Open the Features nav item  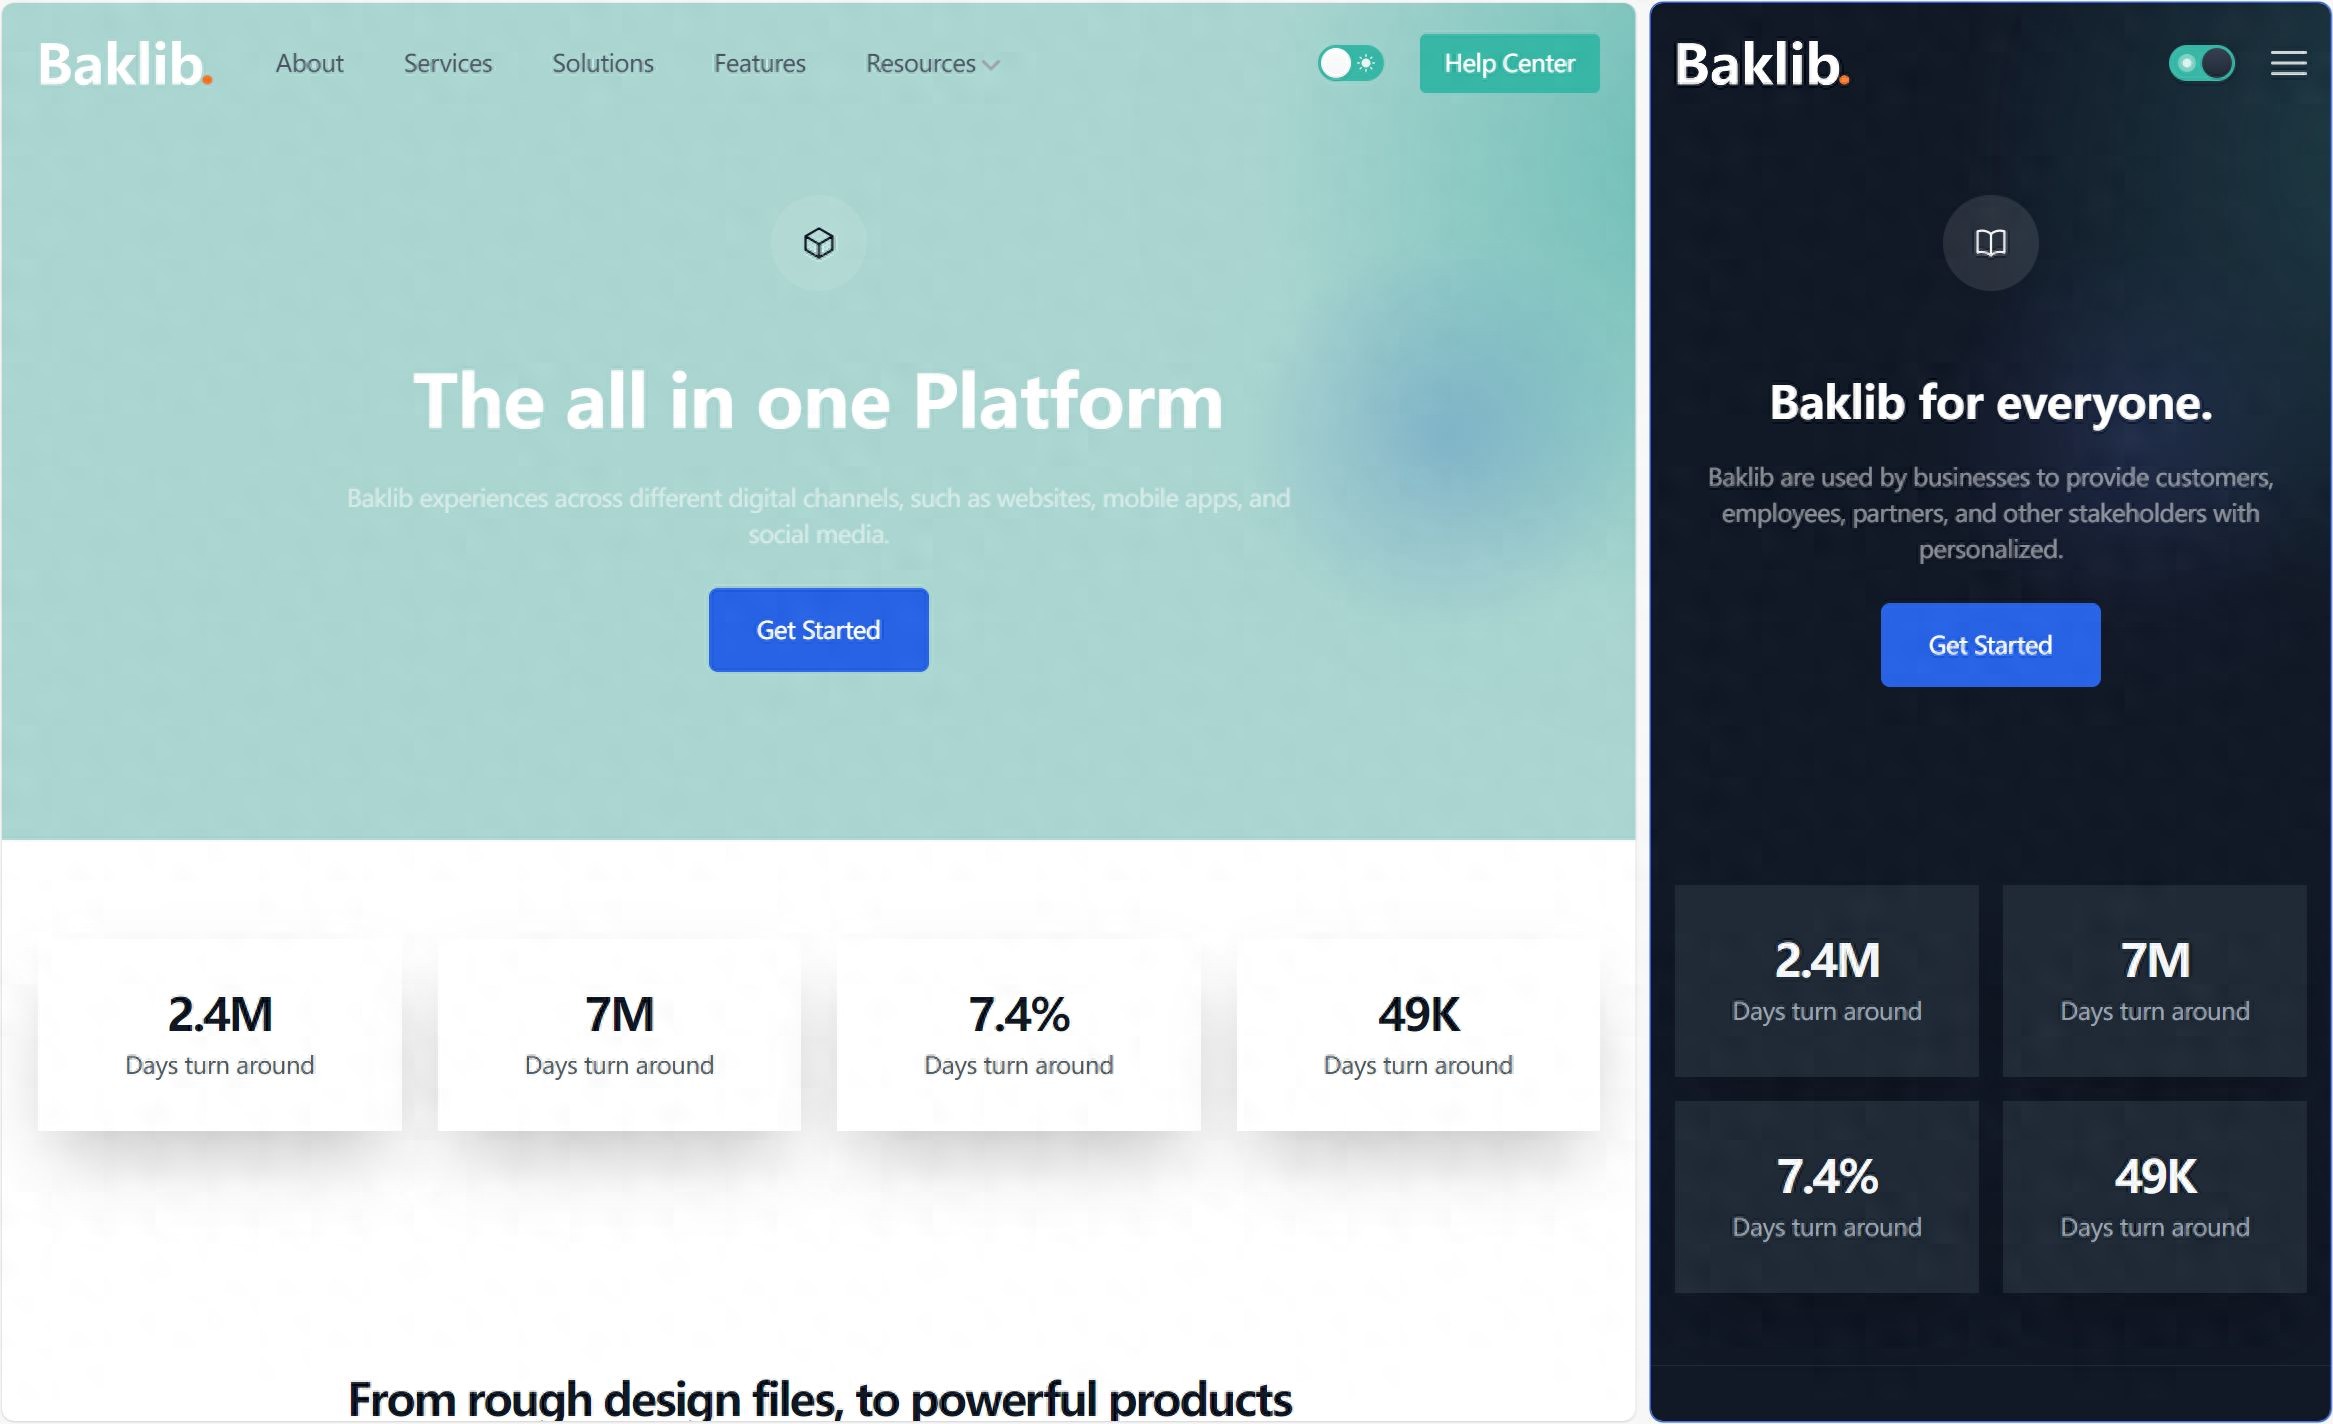point(759,63)
